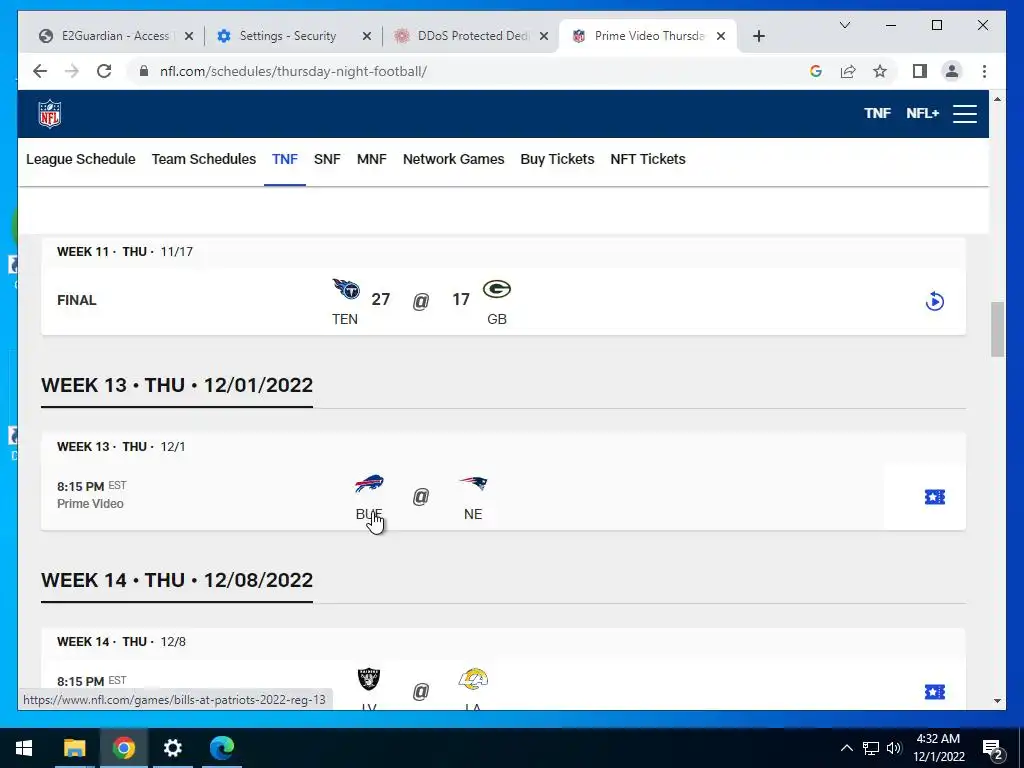The height and width of the screenshot is (768, 1024).
Task: Share this page icon
Action: tap(848, 71)
